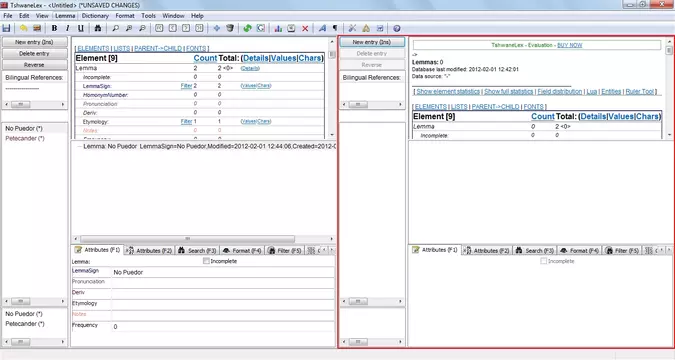
Task: Click the Save icon in the toolbar
Action: tap(6, 28)
